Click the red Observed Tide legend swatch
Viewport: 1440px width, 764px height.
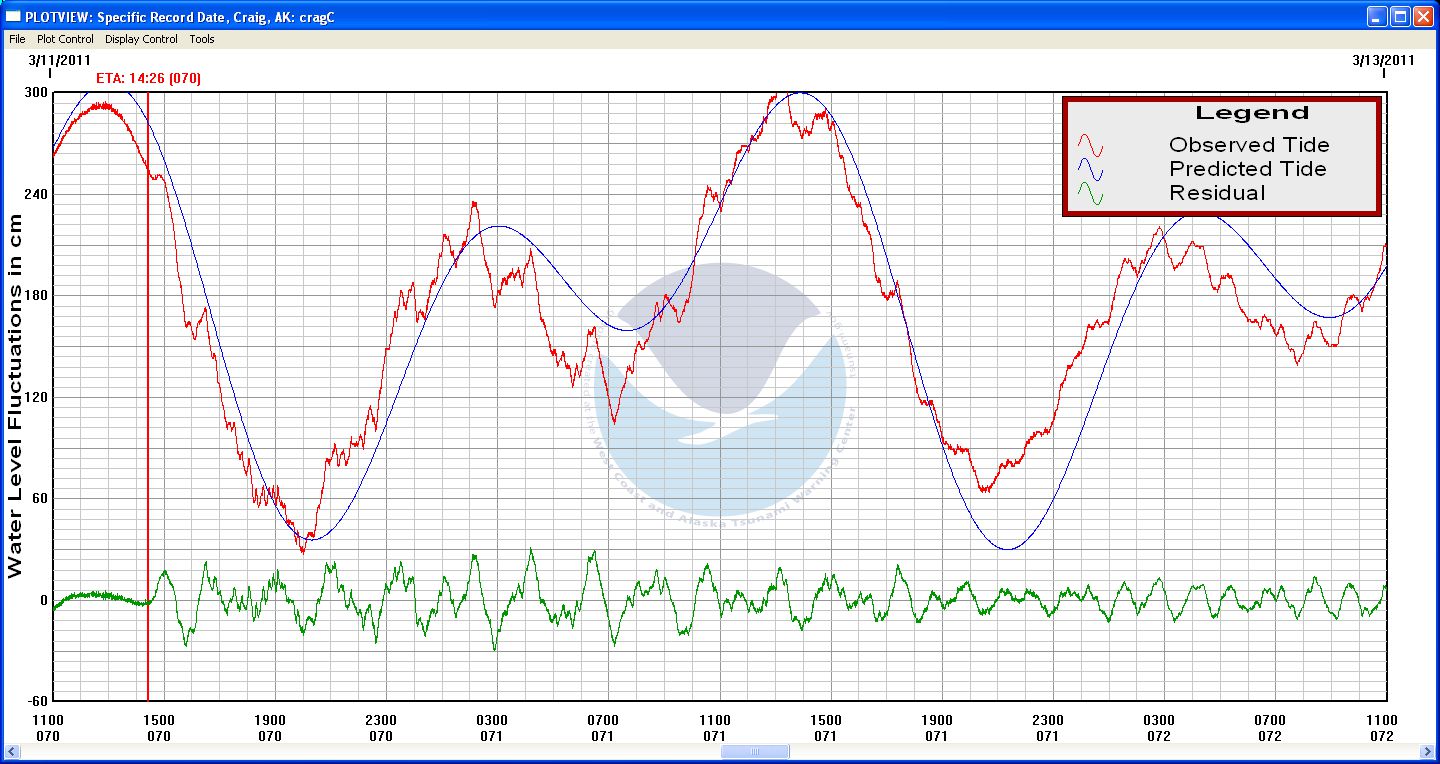point(1090,146)
